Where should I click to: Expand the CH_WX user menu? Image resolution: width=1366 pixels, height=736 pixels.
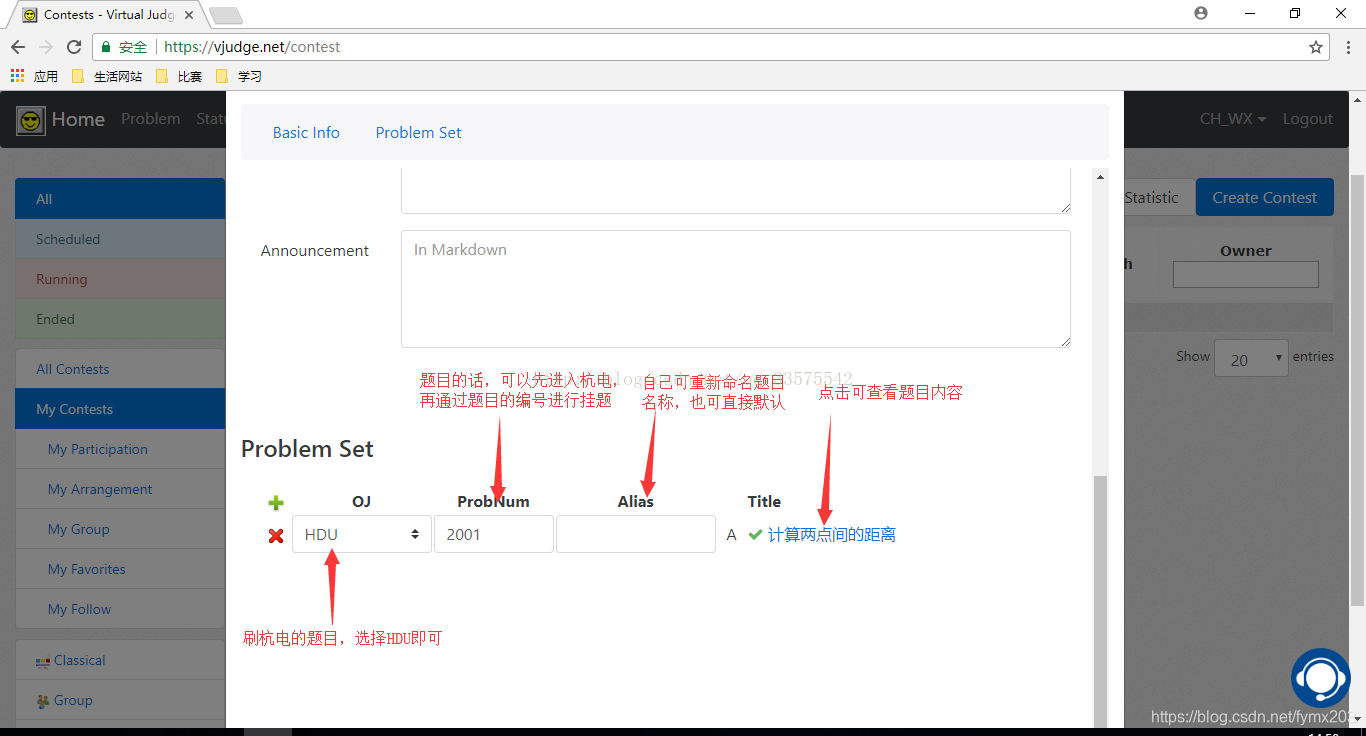click(1233, 119)
